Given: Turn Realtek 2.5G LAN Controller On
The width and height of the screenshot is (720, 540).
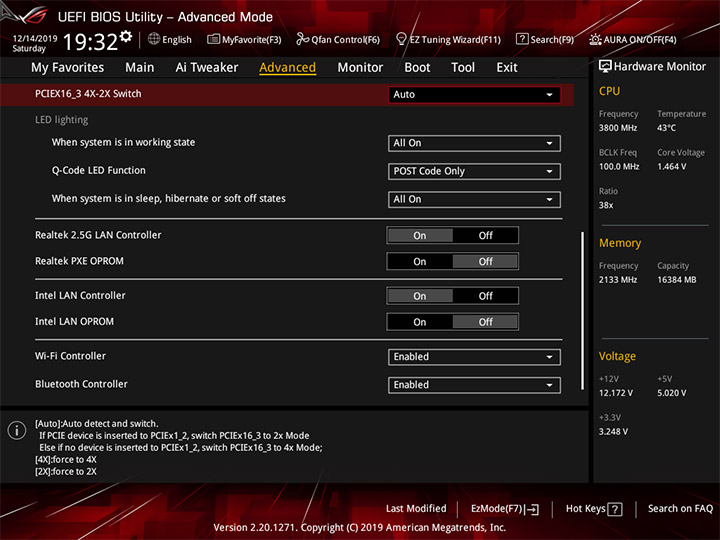Looking at the screenshot, I should pos(420,236).
